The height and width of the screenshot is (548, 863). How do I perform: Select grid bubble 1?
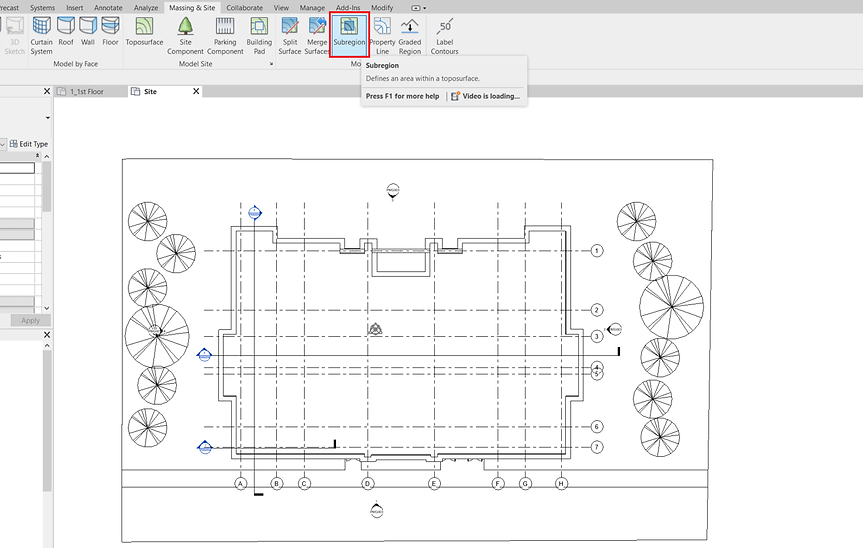pos(597,251)
